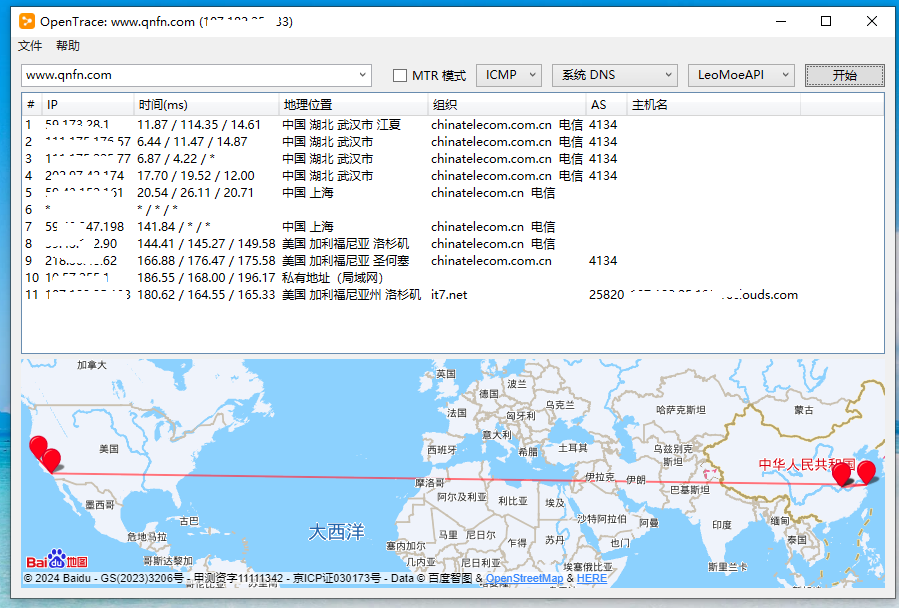Open the LeoMoeAPI data source dropdown
The width and height of the screenshot is (899, 608).
pos(741,75)
